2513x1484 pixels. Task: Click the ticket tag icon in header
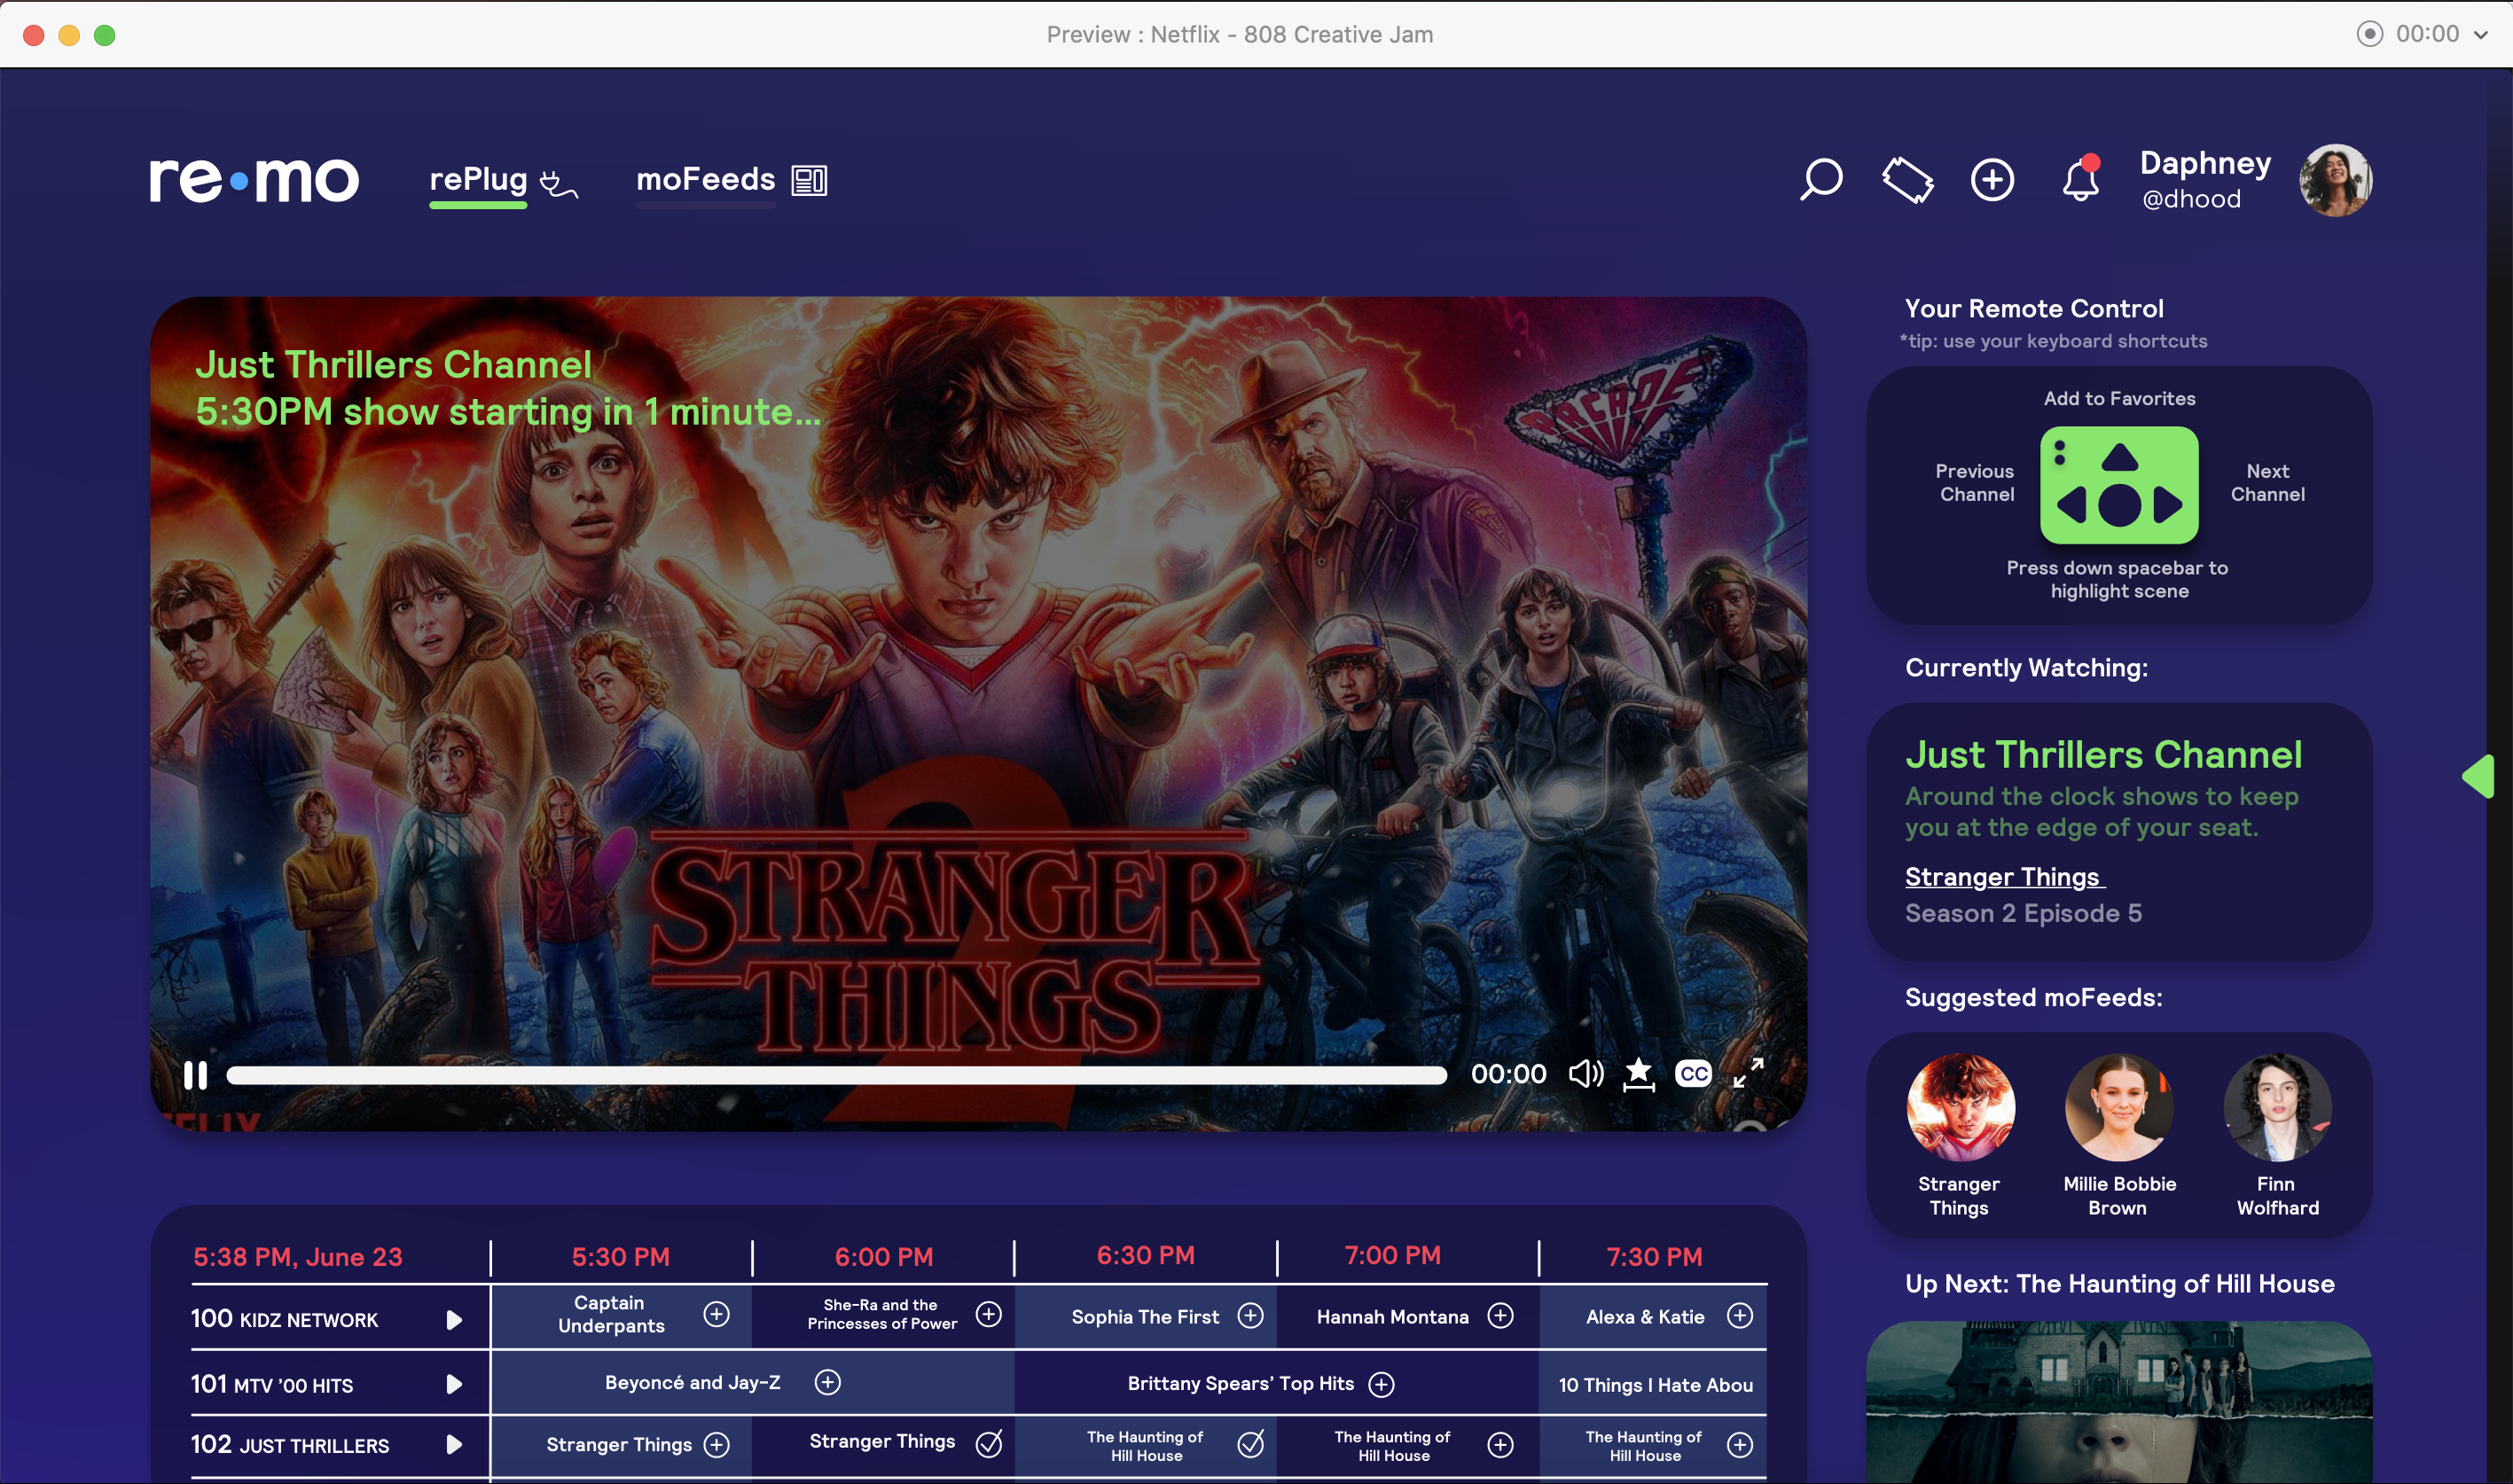point(1907,180)
